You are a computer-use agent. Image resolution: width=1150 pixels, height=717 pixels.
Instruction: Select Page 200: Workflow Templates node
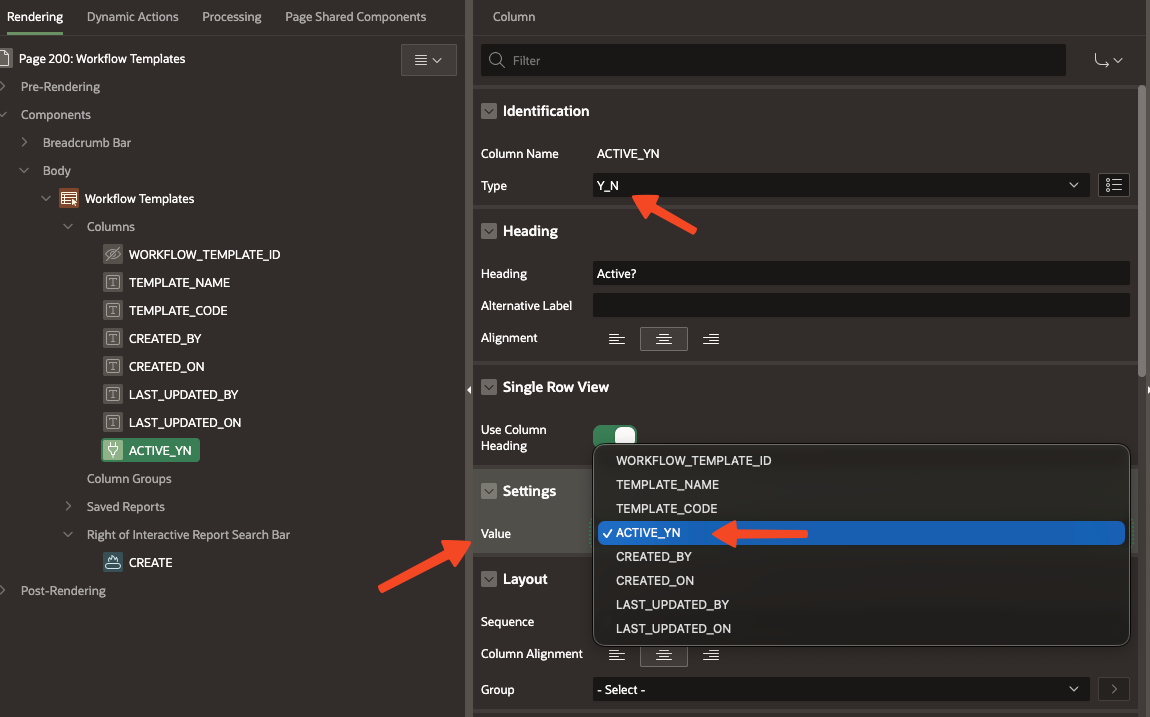point(102,59)
